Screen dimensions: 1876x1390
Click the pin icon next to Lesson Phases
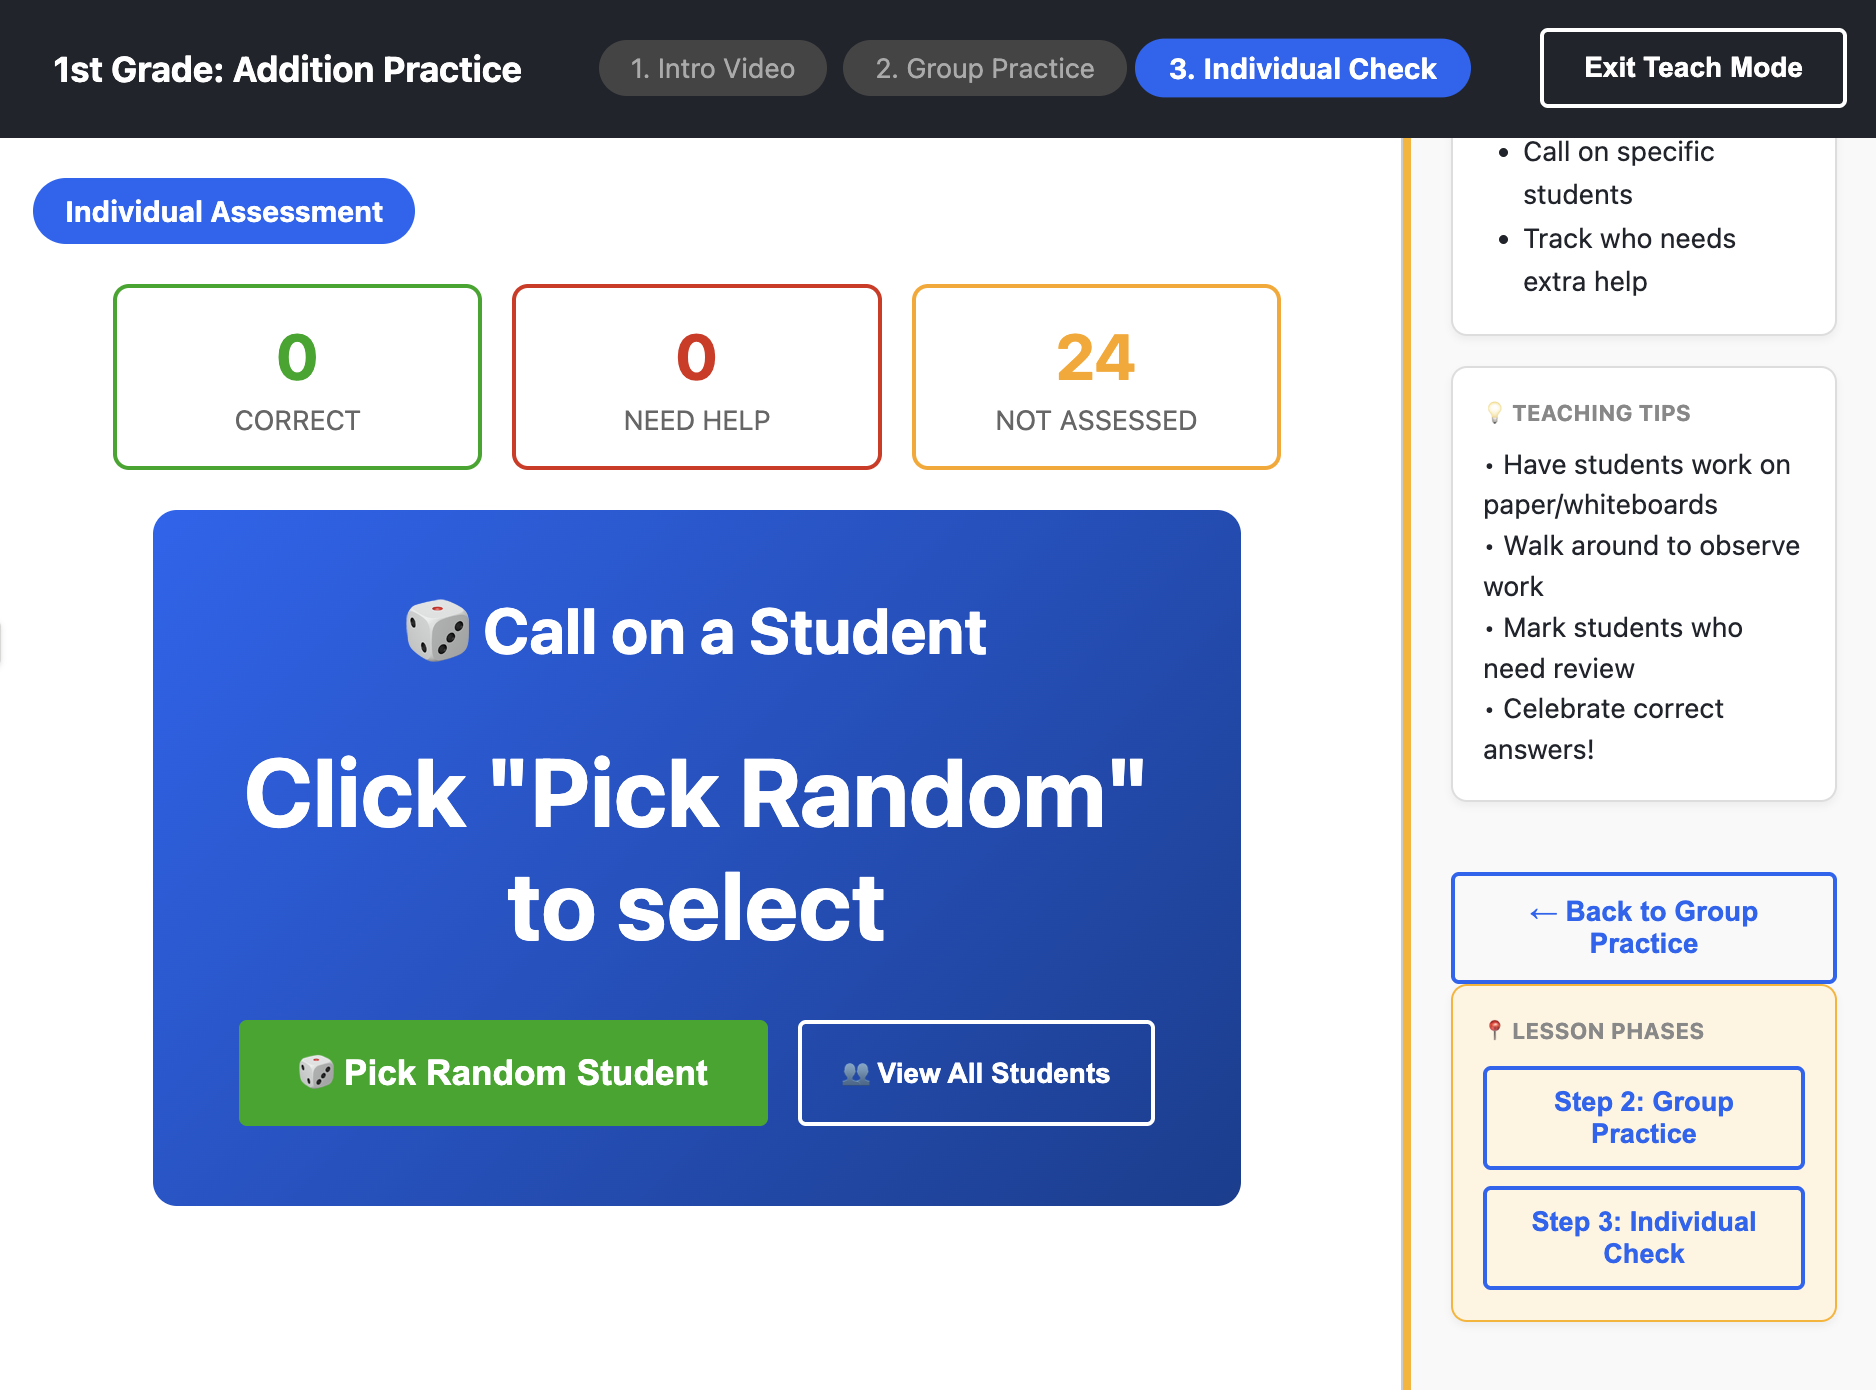point(1494,1030)
